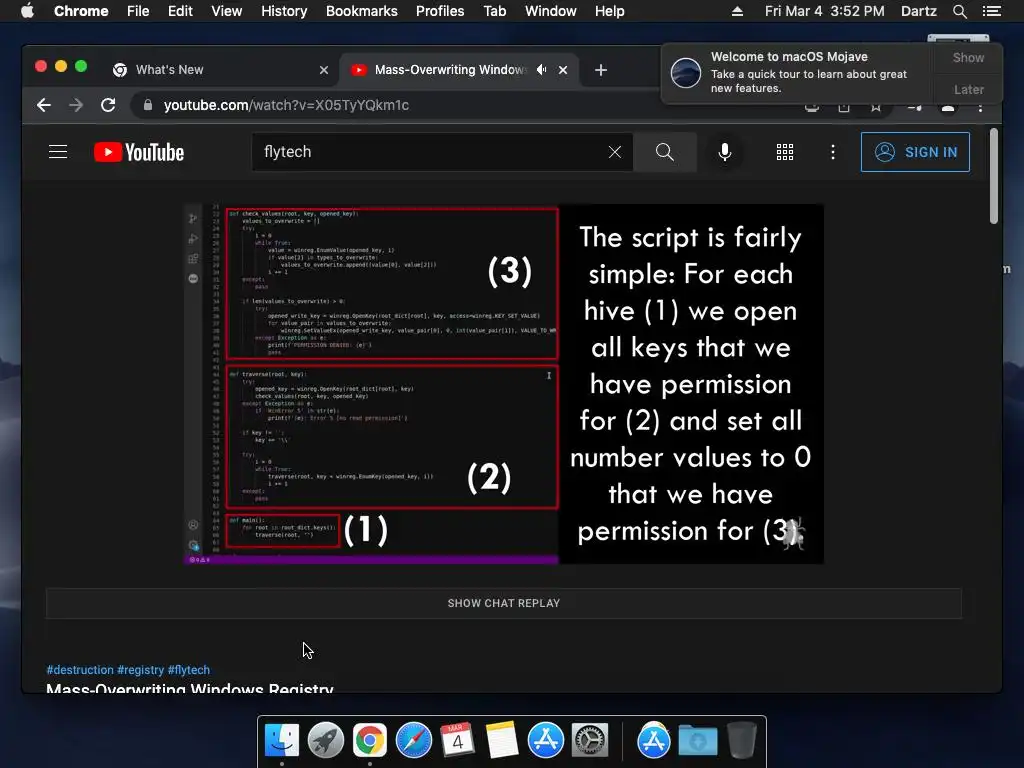
Task: Open the Profiles menu
Action: [440, 11]
